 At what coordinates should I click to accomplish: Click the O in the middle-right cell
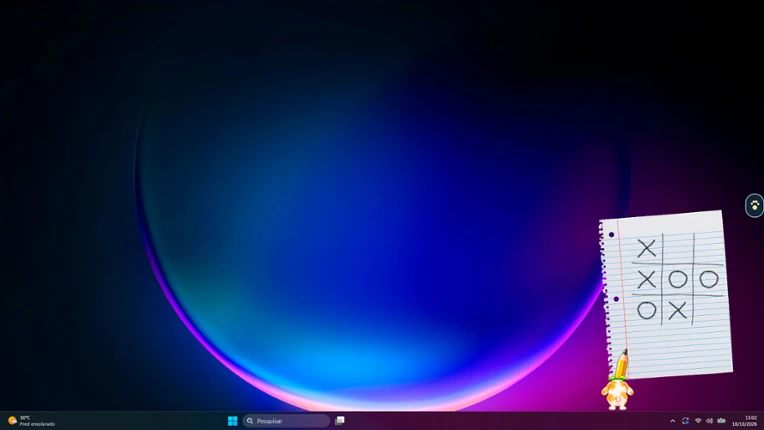(x=709, y=279)
